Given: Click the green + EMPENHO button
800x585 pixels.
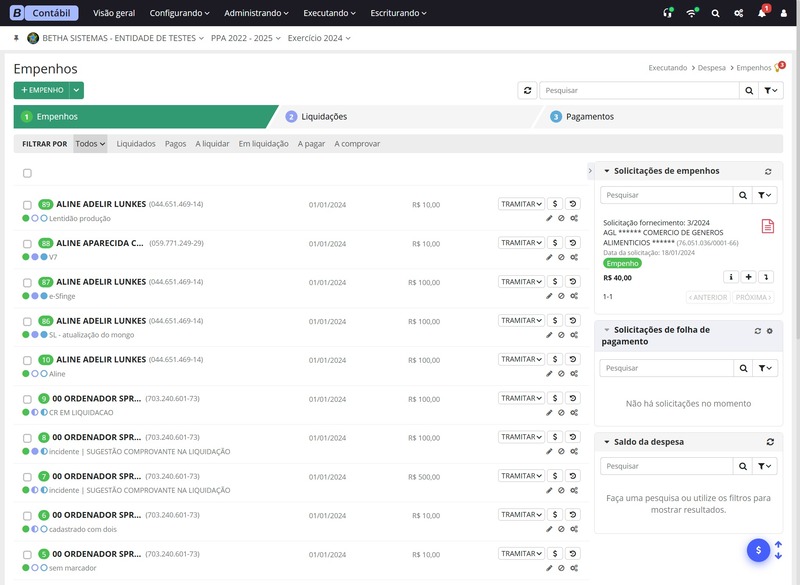Looking at the screenshot, I should click(41, 90).
